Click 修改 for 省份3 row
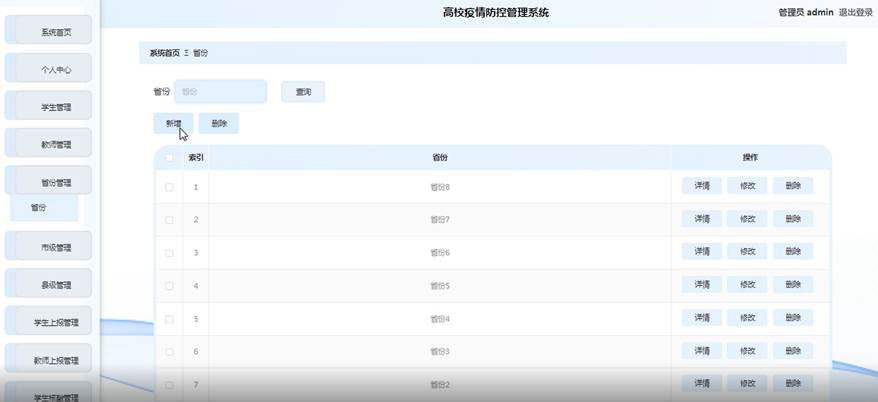Viewport: 878px width, 402px height. [x=748, y=350]
